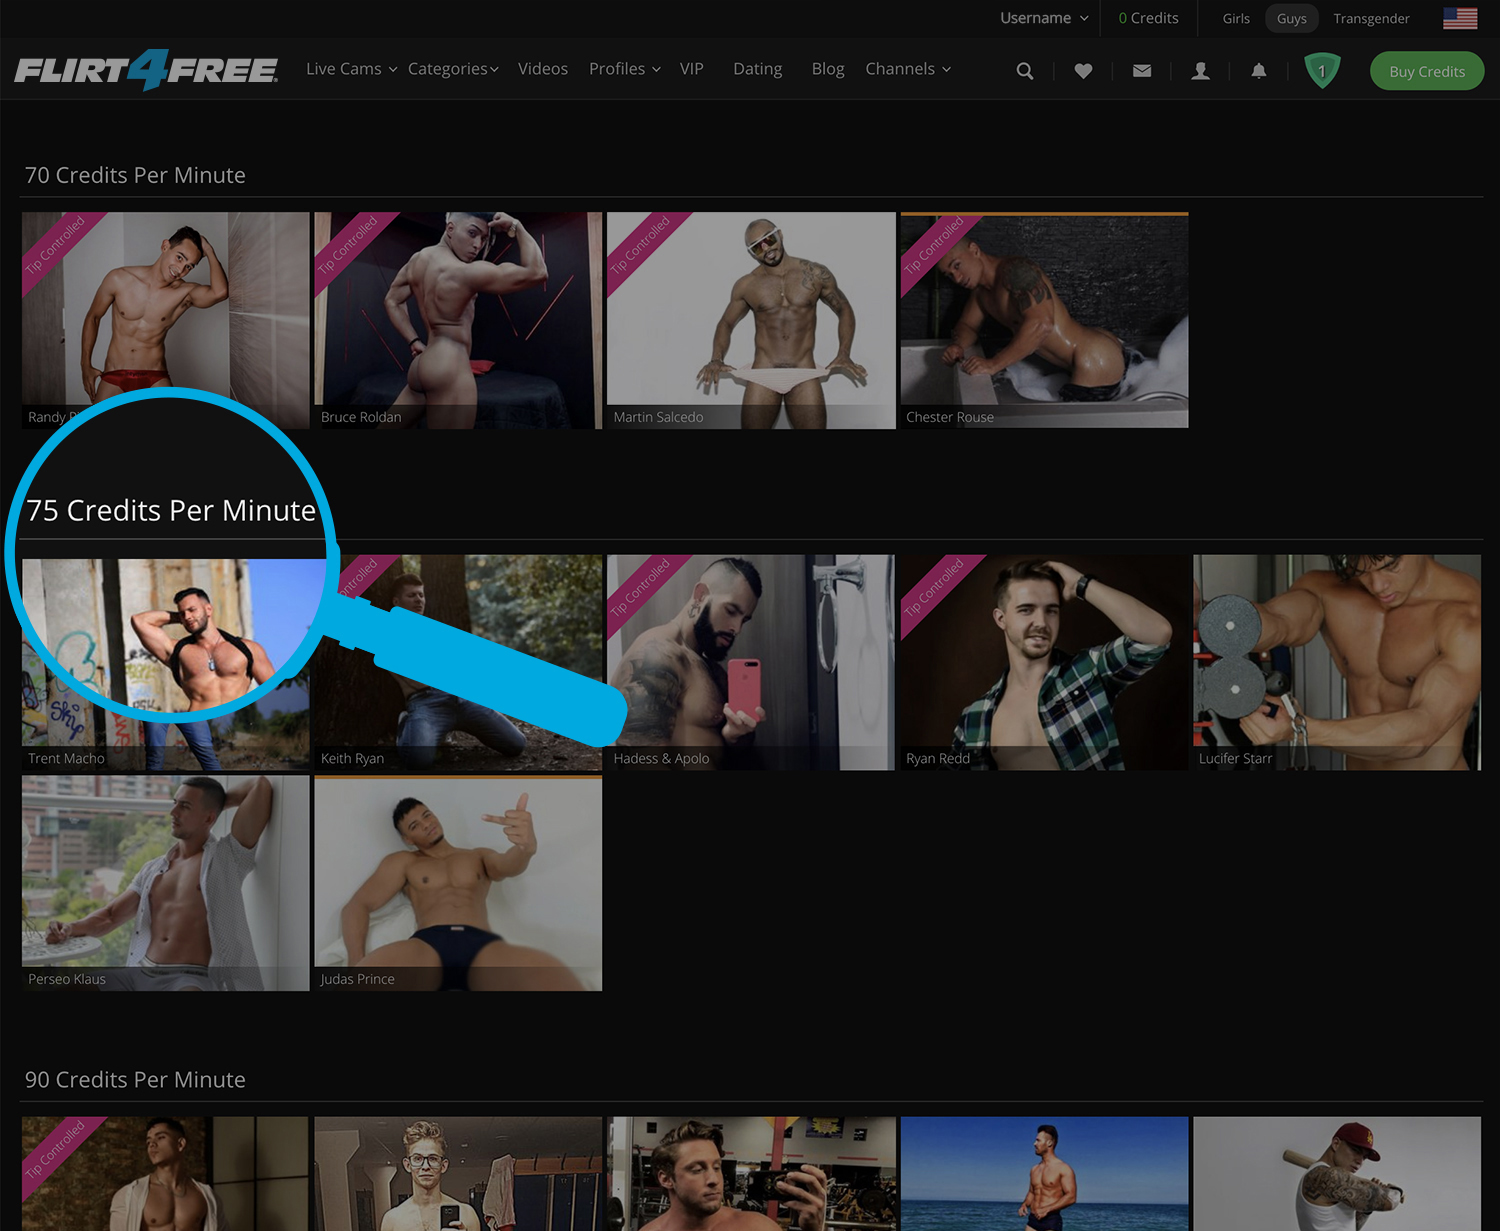Expand the Categories menu
The height and width of the screenshot is (1231, 1500).
click(453, 69)
